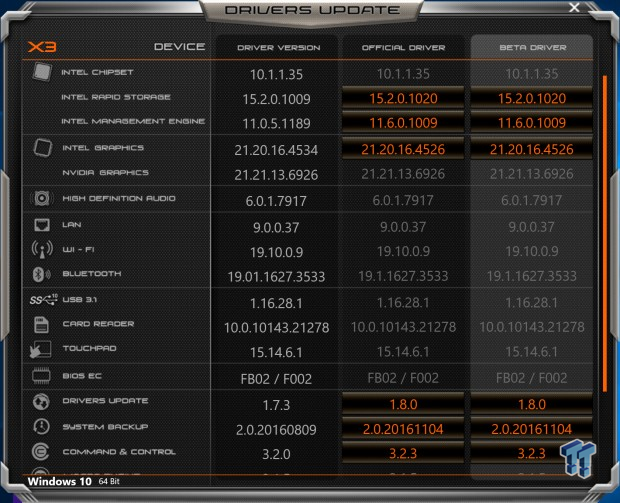The image size is (620, 503).
Task: Install official Intel Graphics 21.20.16.4526
Action: (x=403, y=149)
